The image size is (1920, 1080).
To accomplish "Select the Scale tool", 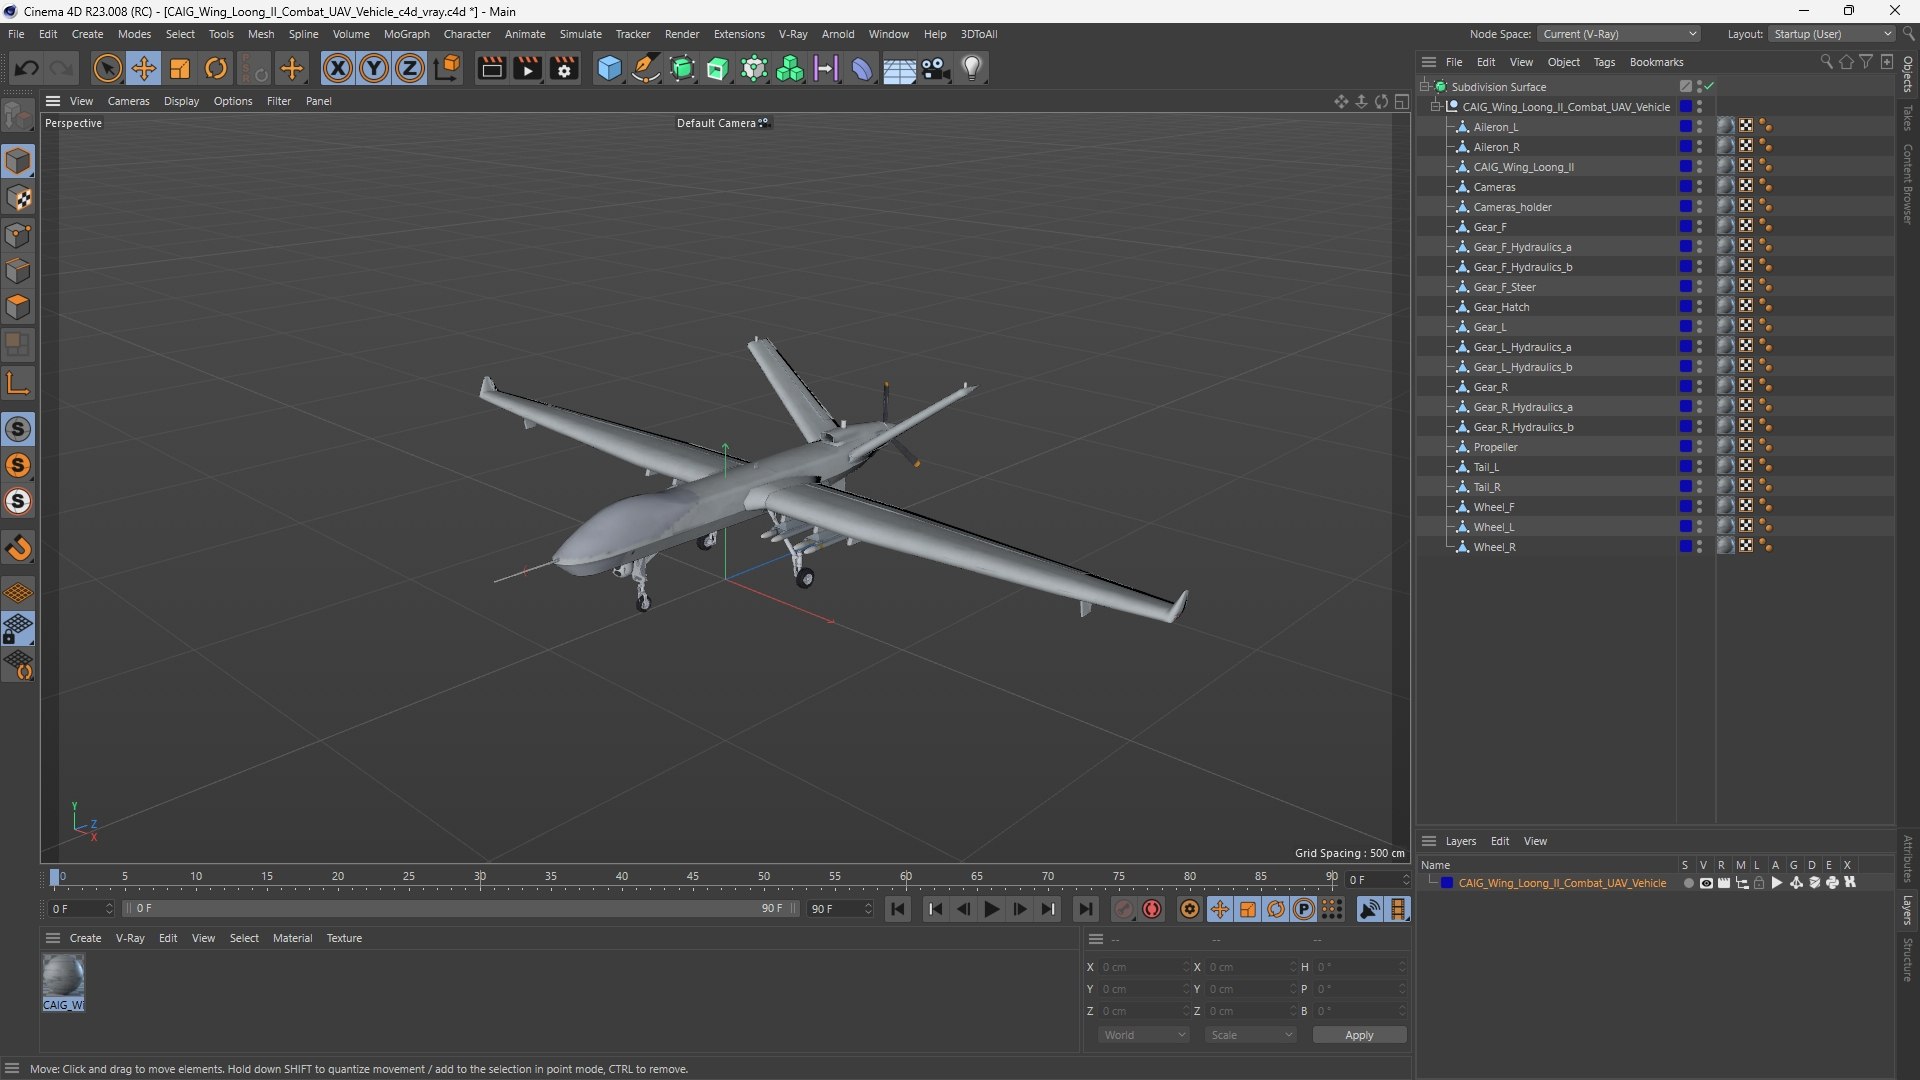I will [180, 68].
